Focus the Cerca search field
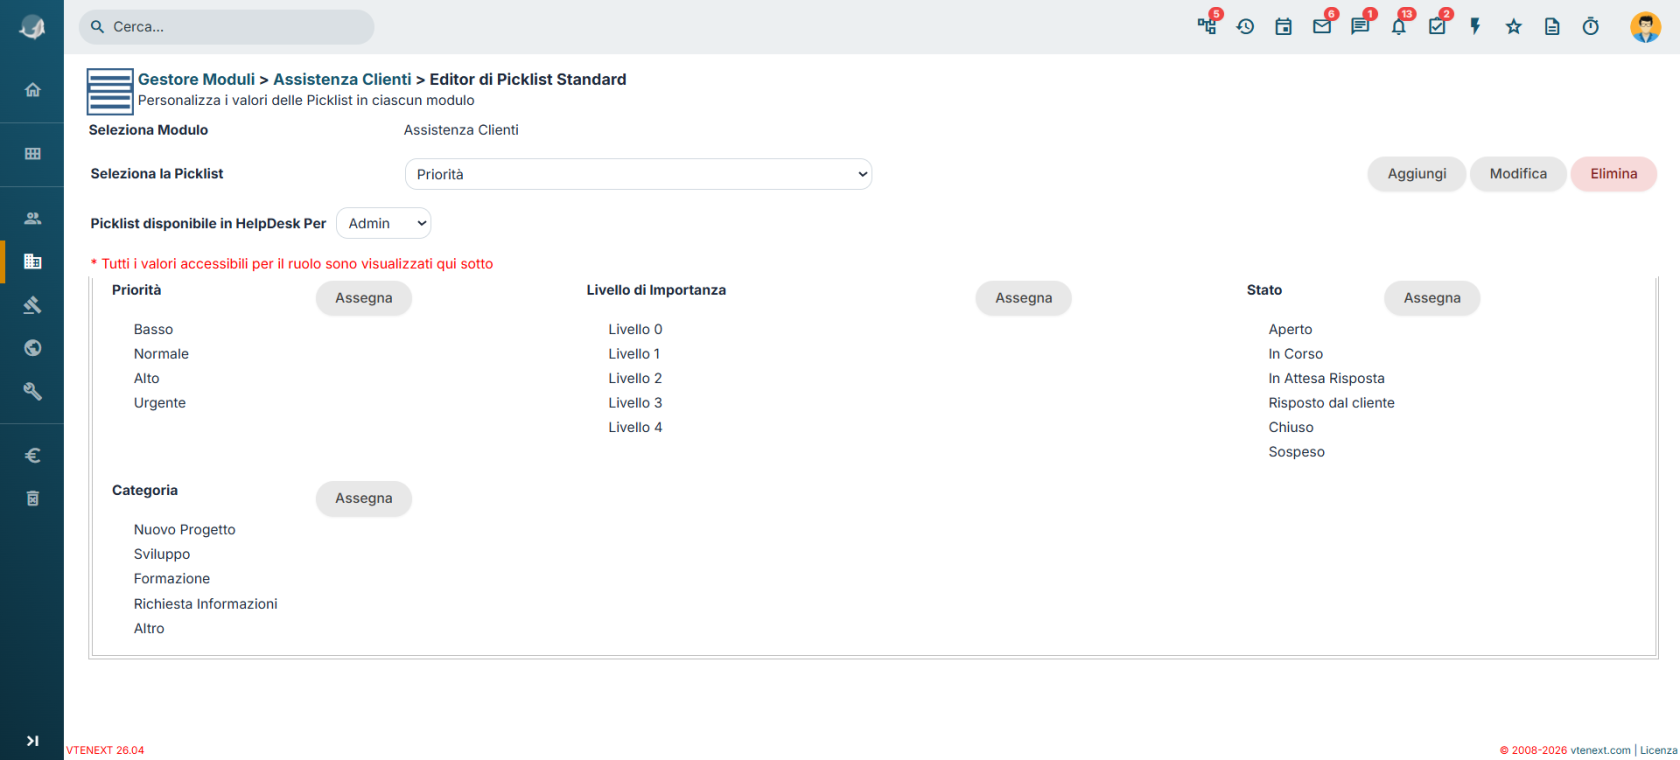 (x=227, y=27)
